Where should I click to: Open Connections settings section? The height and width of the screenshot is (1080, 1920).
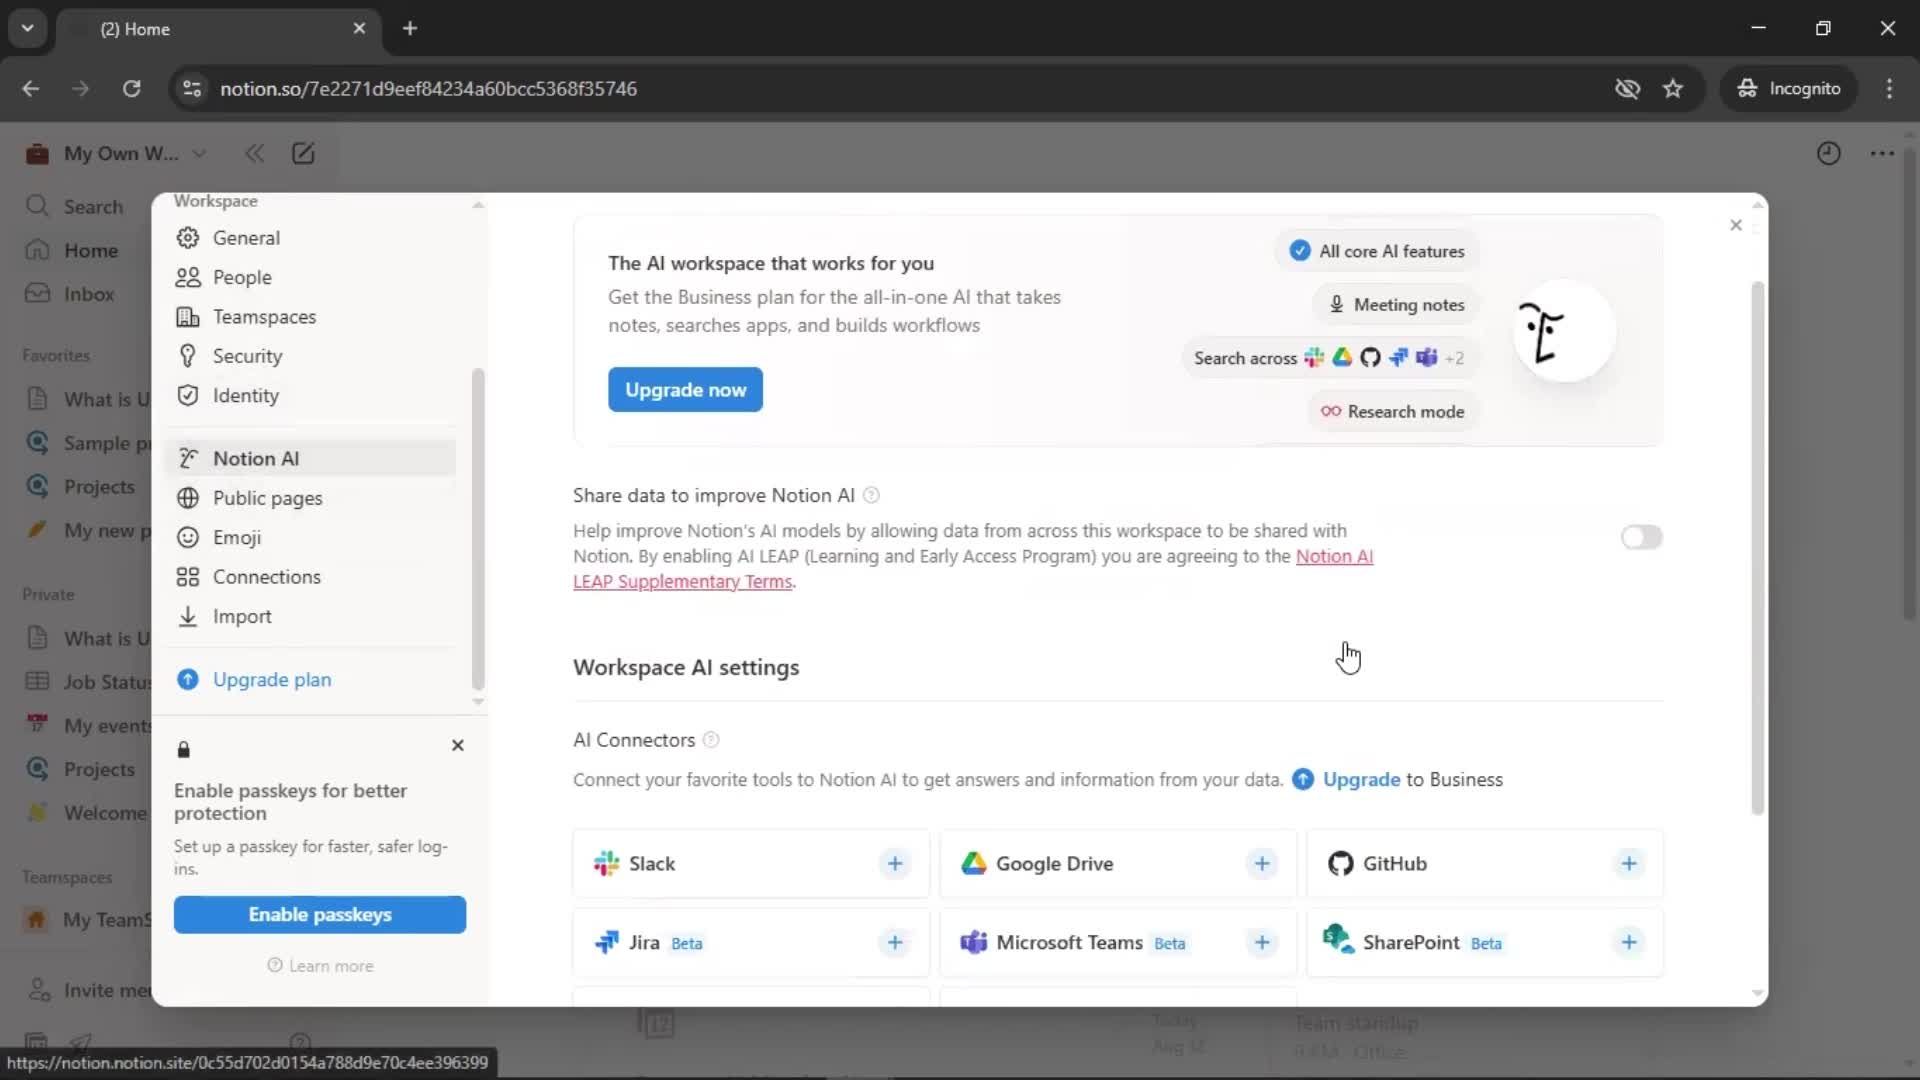310,577
